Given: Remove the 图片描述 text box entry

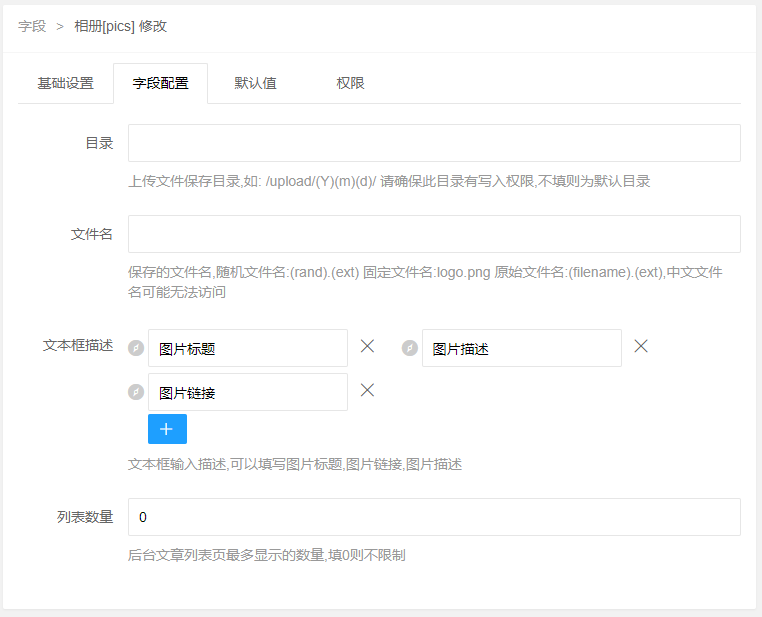Looking at the screenshot, I should click(641, 346).
